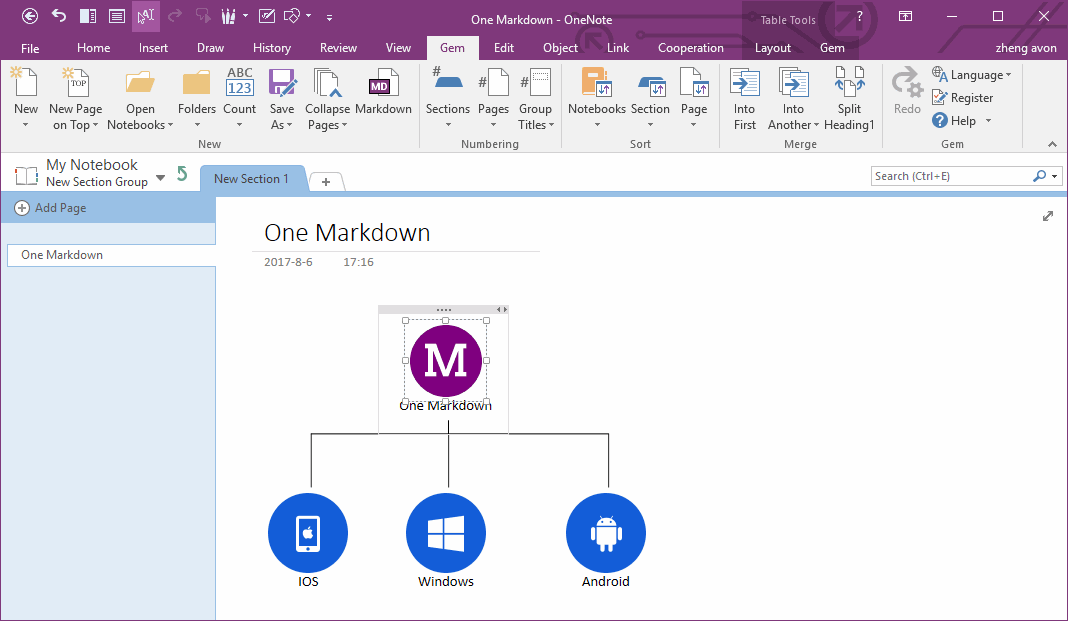Click the Undo icon in title bar

[x=59, y=16]
